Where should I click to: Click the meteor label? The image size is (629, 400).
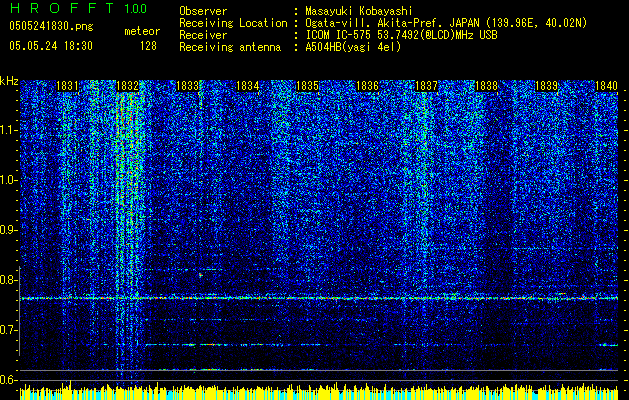pos(142,31)
